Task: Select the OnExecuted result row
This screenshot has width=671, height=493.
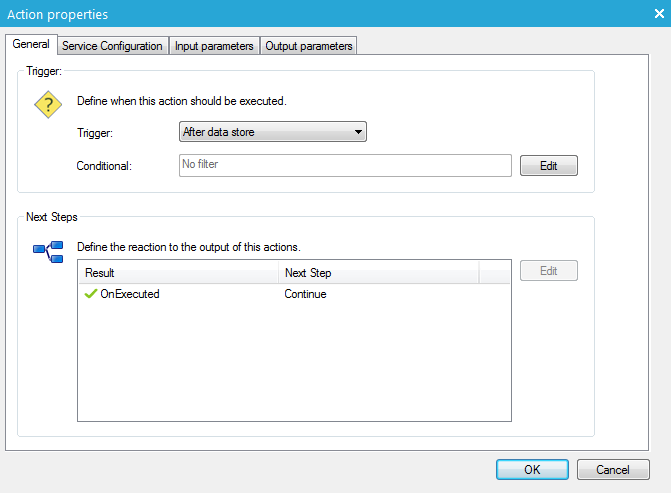Action: (x=130, y=294)
